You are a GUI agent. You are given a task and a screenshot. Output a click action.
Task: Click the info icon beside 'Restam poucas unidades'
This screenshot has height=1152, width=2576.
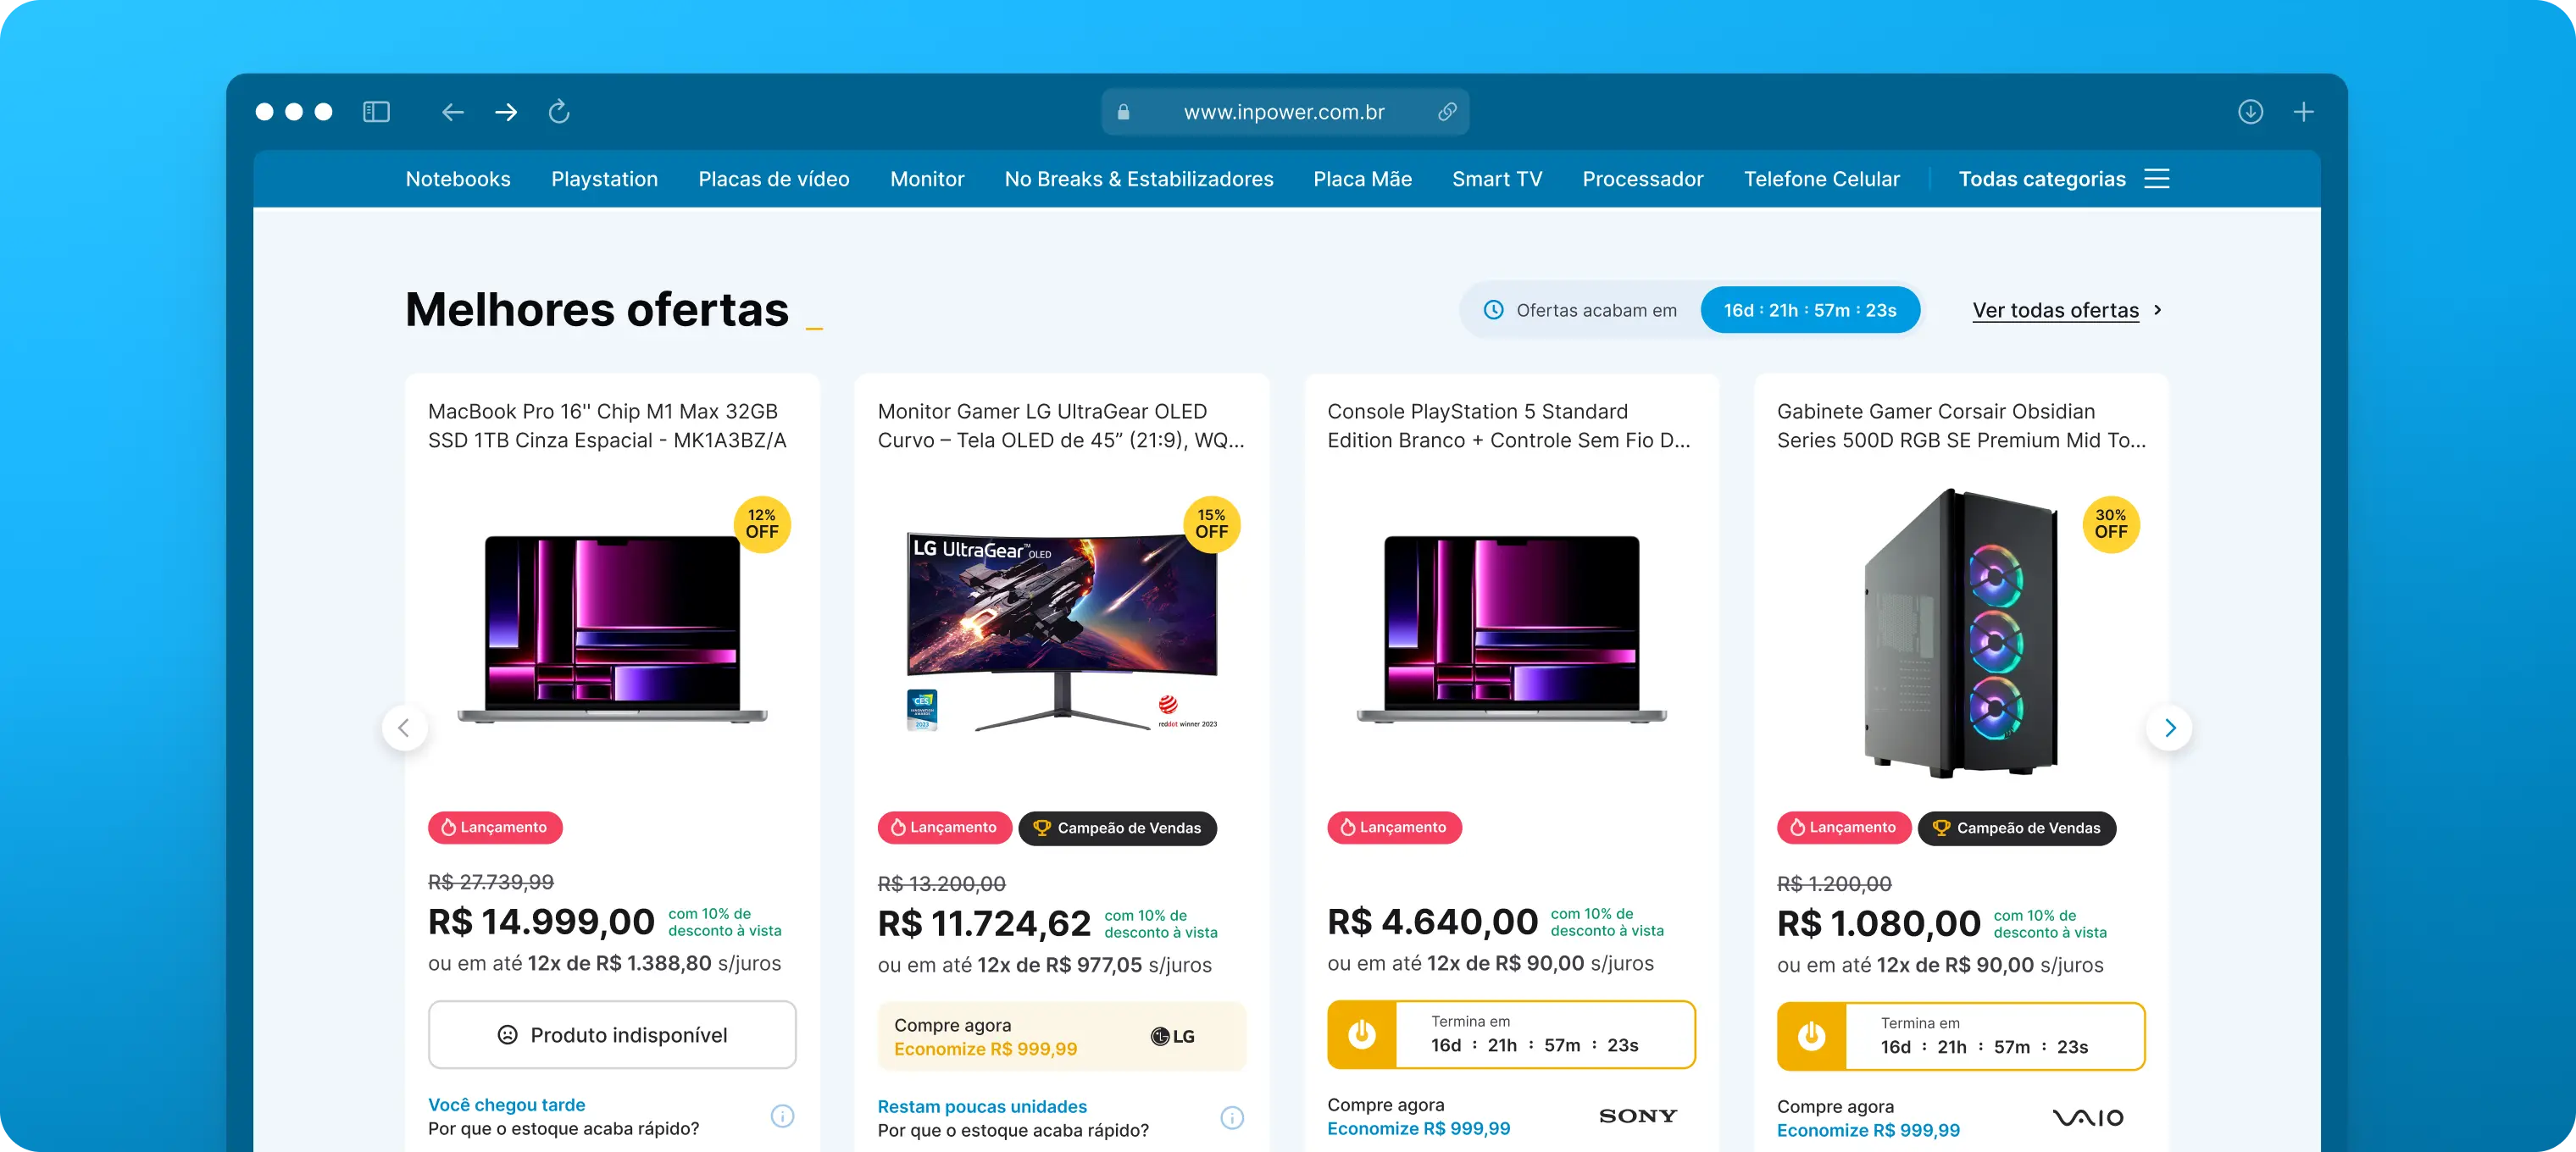tap(1232, 1118)
